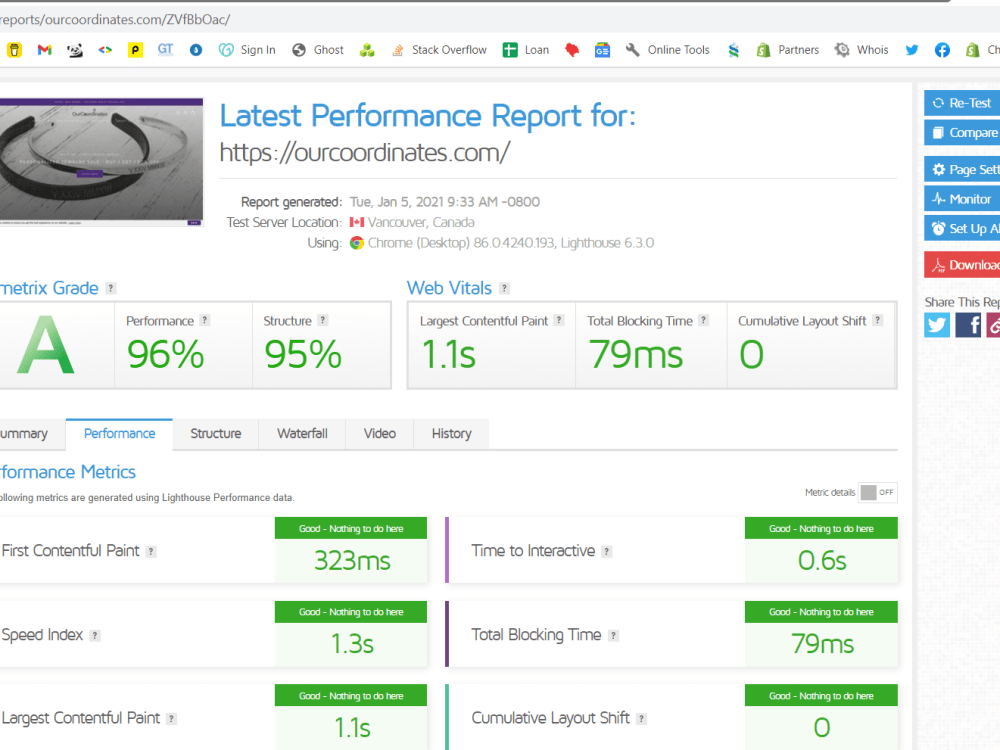Open the GT bookmark icon
The image size is (1000, 750).
point(165,50)
